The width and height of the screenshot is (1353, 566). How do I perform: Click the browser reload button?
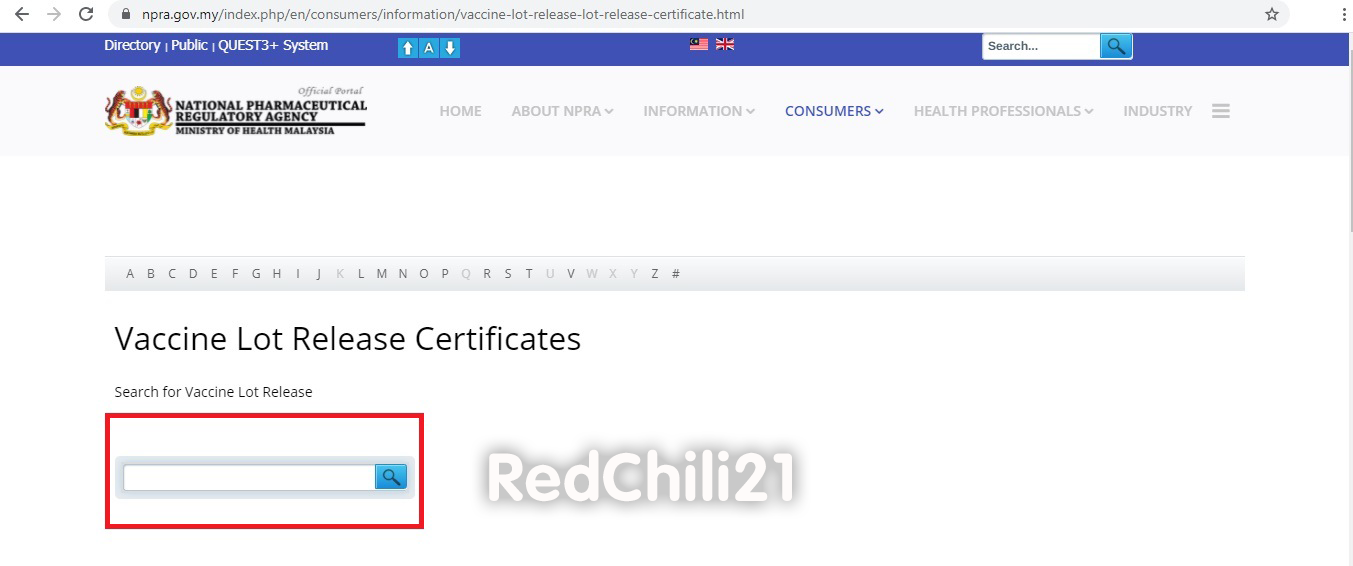[86, 14]
